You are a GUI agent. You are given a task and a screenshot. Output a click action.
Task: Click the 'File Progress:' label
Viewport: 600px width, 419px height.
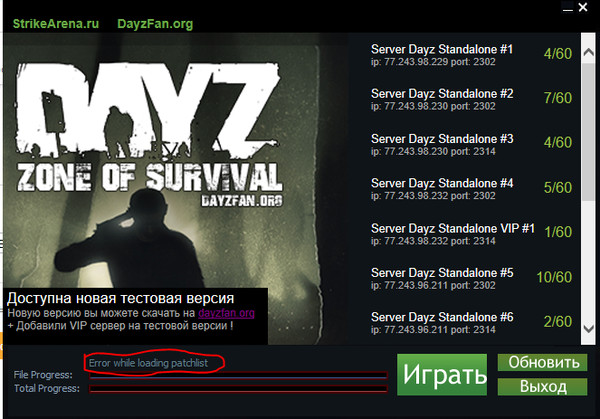[43, 375]
